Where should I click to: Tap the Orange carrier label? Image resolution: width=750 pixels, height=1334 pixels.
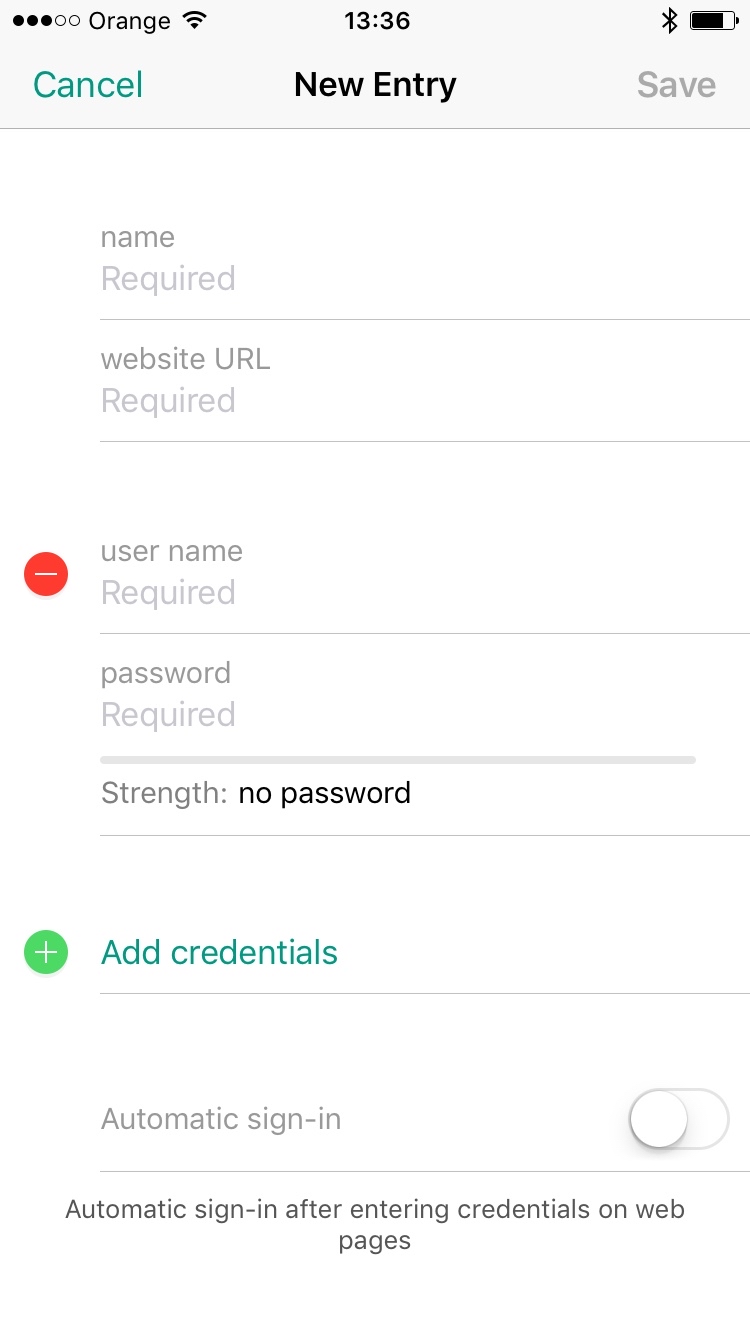(x=129, y=20)
